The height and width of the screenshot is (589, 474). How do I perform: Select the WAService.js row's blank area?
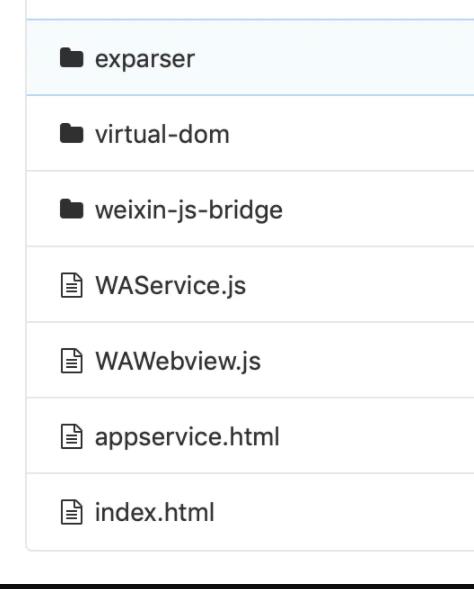coord(357,284)
